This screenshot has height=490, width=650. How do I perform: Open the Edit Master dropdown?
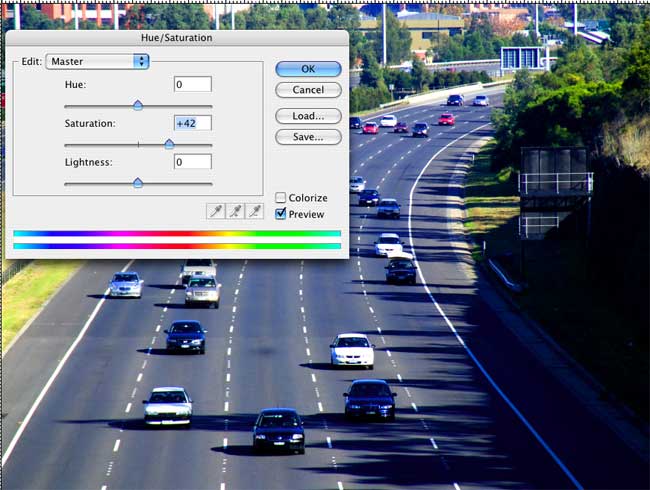[x=98, y=62]
